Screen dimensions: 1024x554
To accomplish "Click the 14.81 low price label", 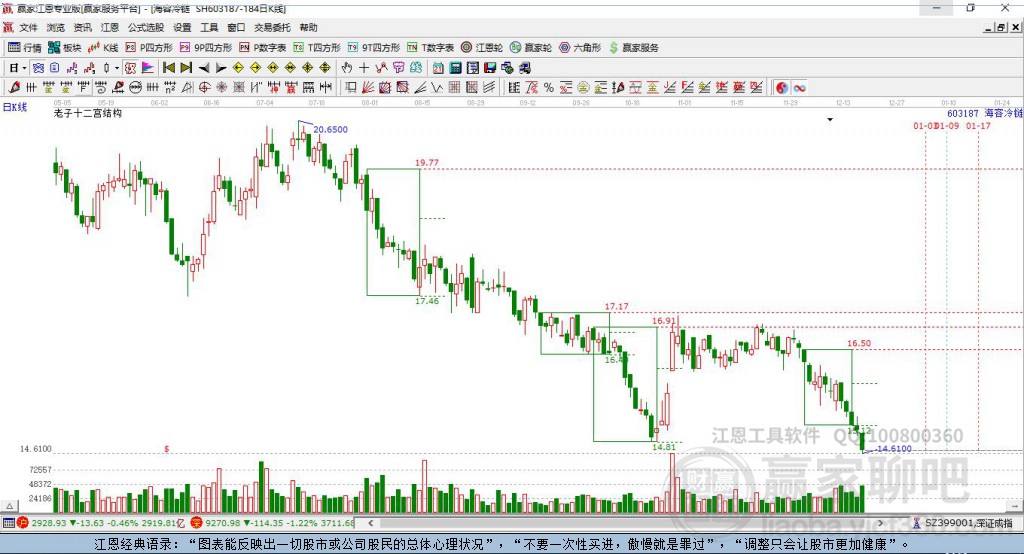I will (x=664, y=447).
